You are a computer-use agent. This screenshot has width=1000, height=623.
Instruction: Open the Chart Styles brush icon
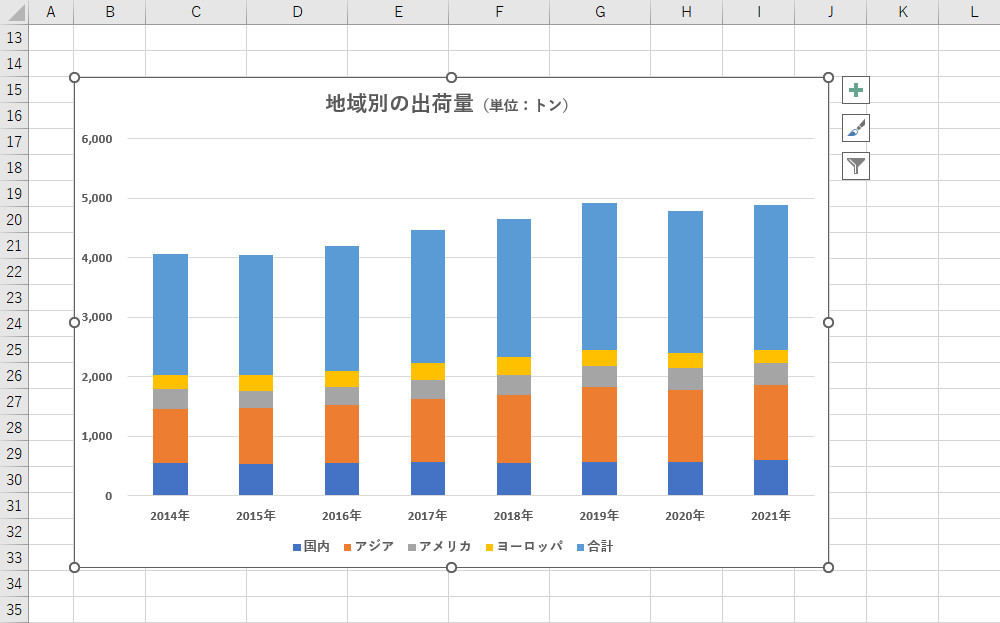point(855,128)
